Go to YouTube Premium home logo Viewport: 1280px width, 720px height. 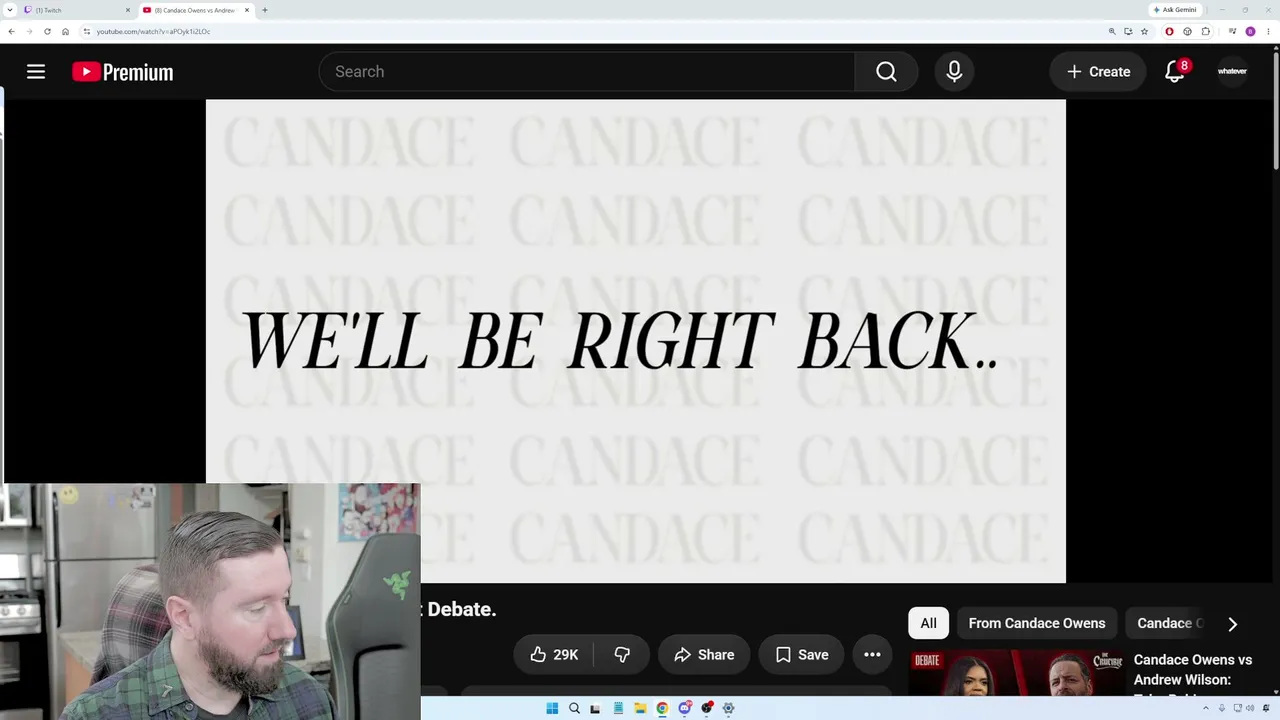coord(123,72)
